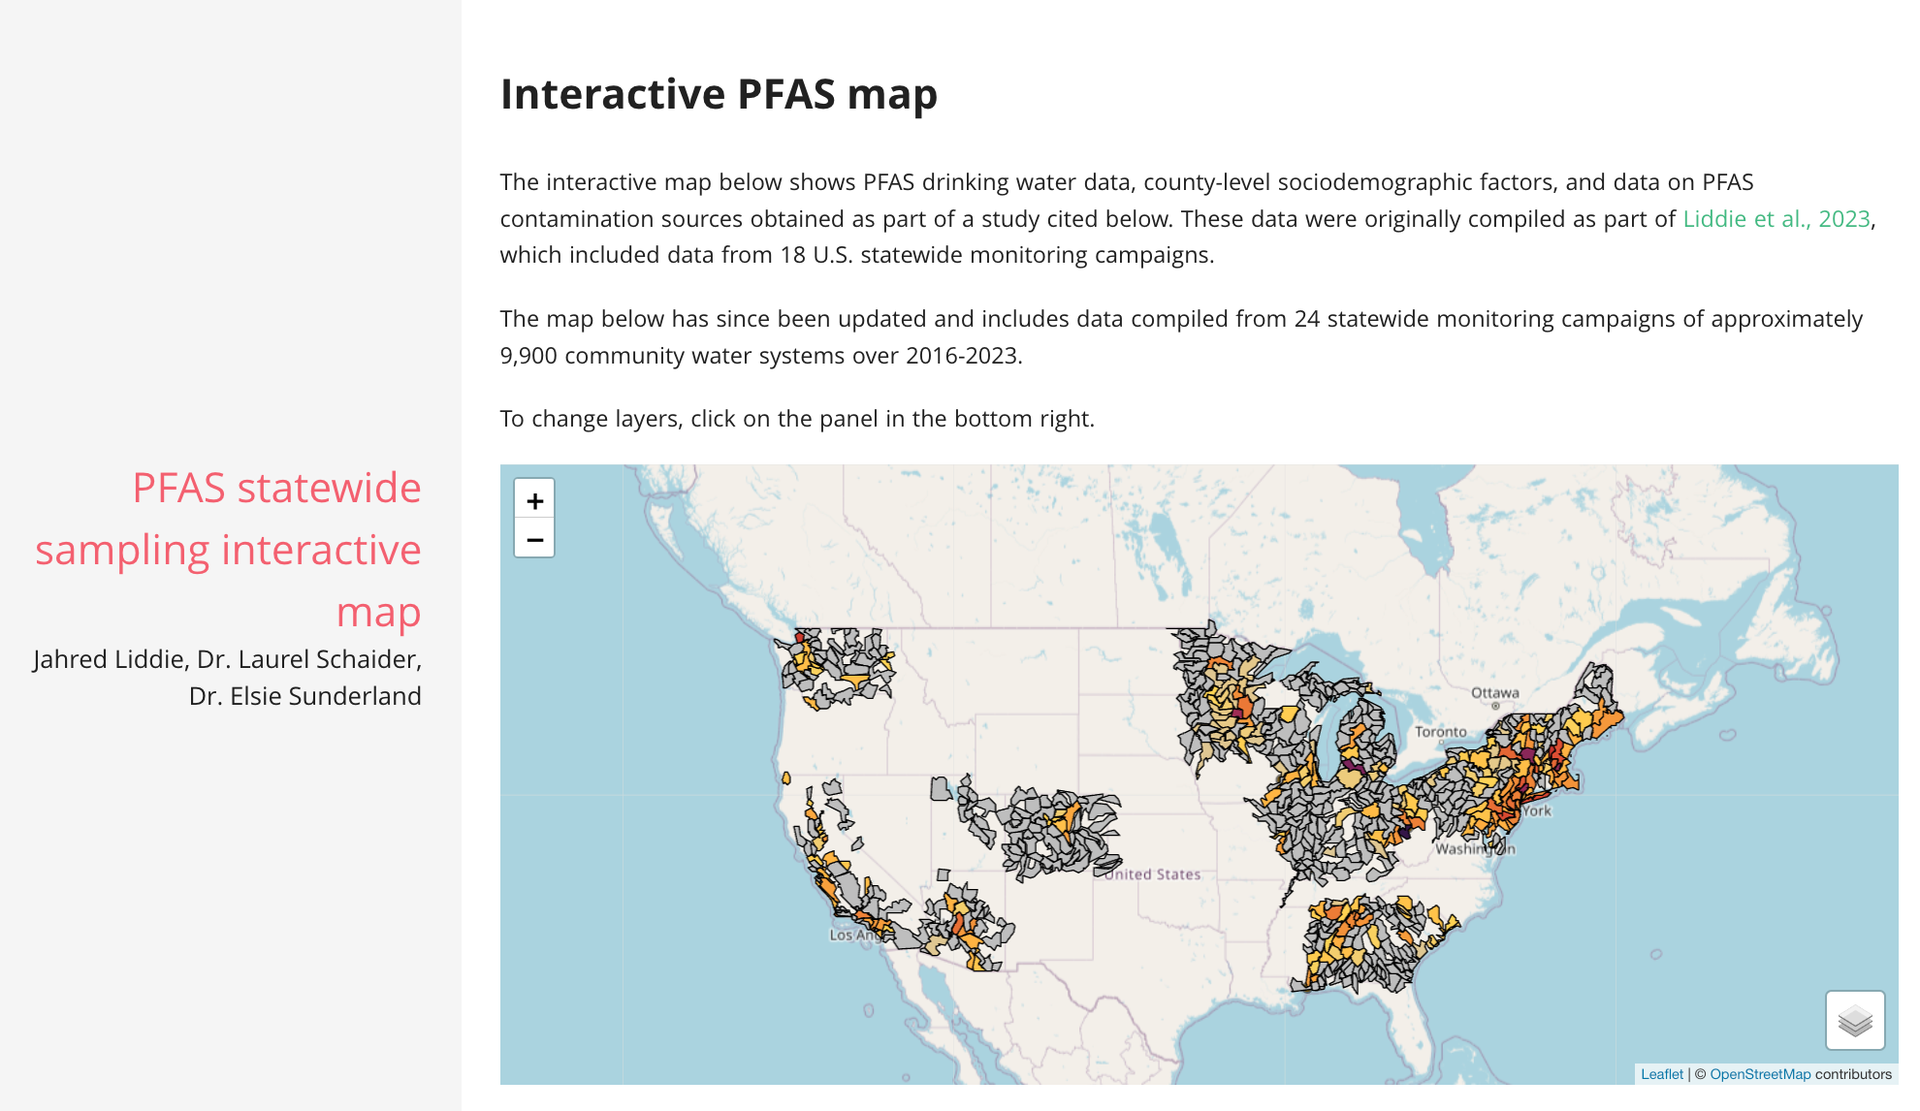Click the isolated gray county in Utah

[x=940, y=789]
